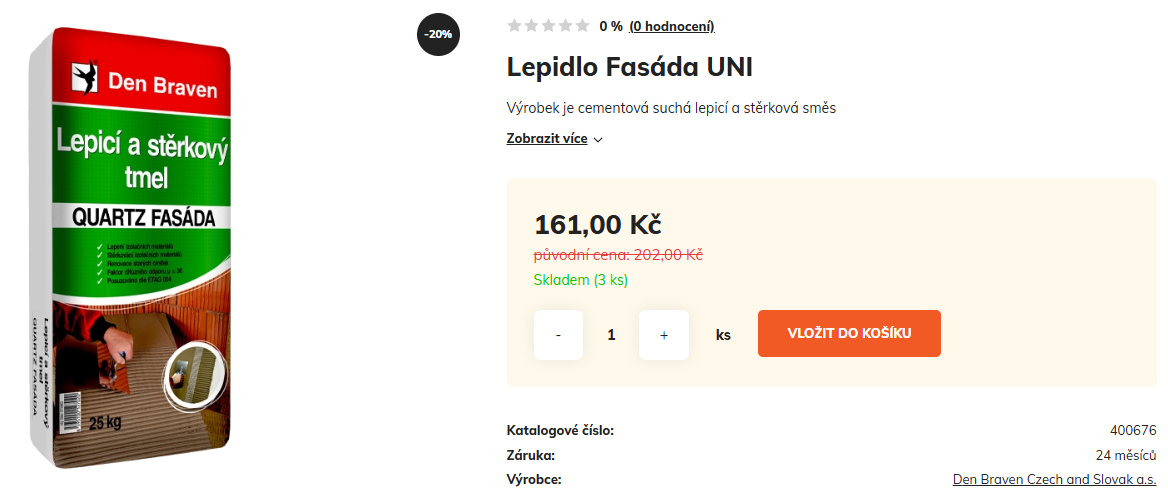Click the 161,00 Kč price
The image size is (1168, 490).
(598, 224)
